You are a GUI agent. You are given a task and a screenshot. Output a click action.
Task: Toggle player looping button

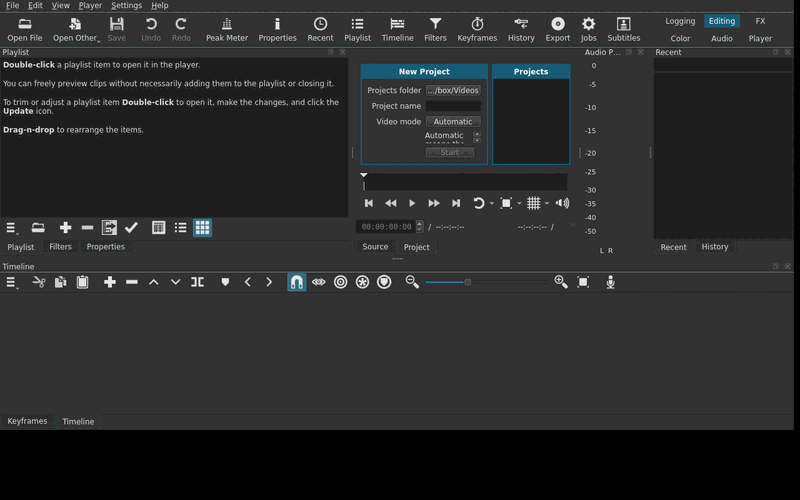click(478, 203)
